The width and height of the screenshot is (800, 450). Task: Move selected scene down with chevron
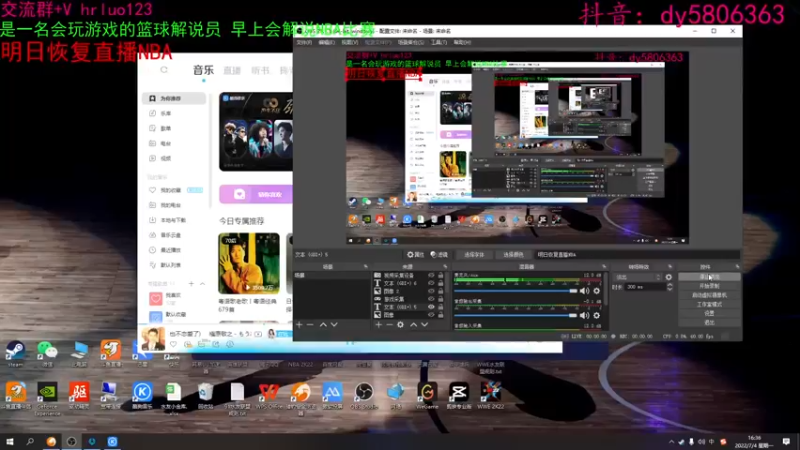tap(334, 324)
